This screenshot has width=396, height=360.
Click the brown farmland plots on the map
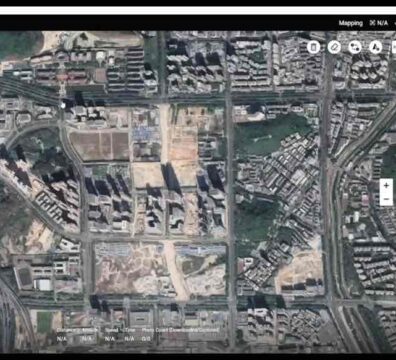(100, 146)
